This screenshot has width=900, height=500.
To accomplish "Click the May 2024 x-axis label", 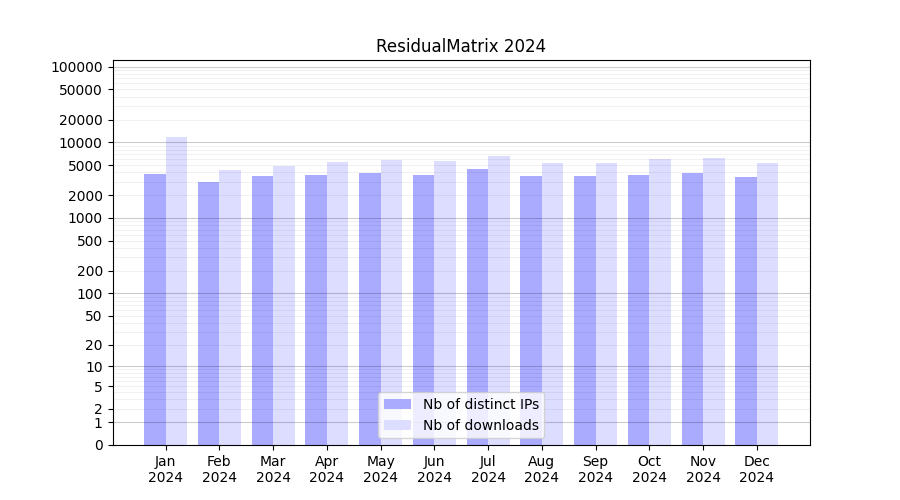I will [x=380, y=469].
